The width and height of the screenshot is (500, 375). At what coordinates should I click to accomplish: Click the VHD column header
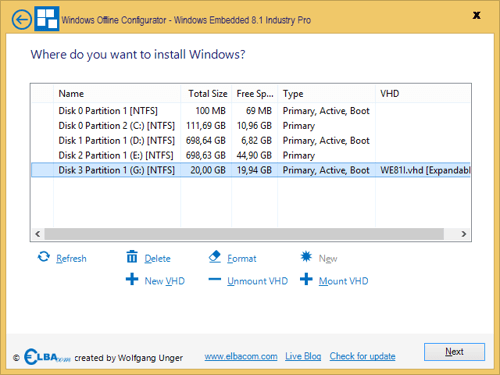point(423,94)
